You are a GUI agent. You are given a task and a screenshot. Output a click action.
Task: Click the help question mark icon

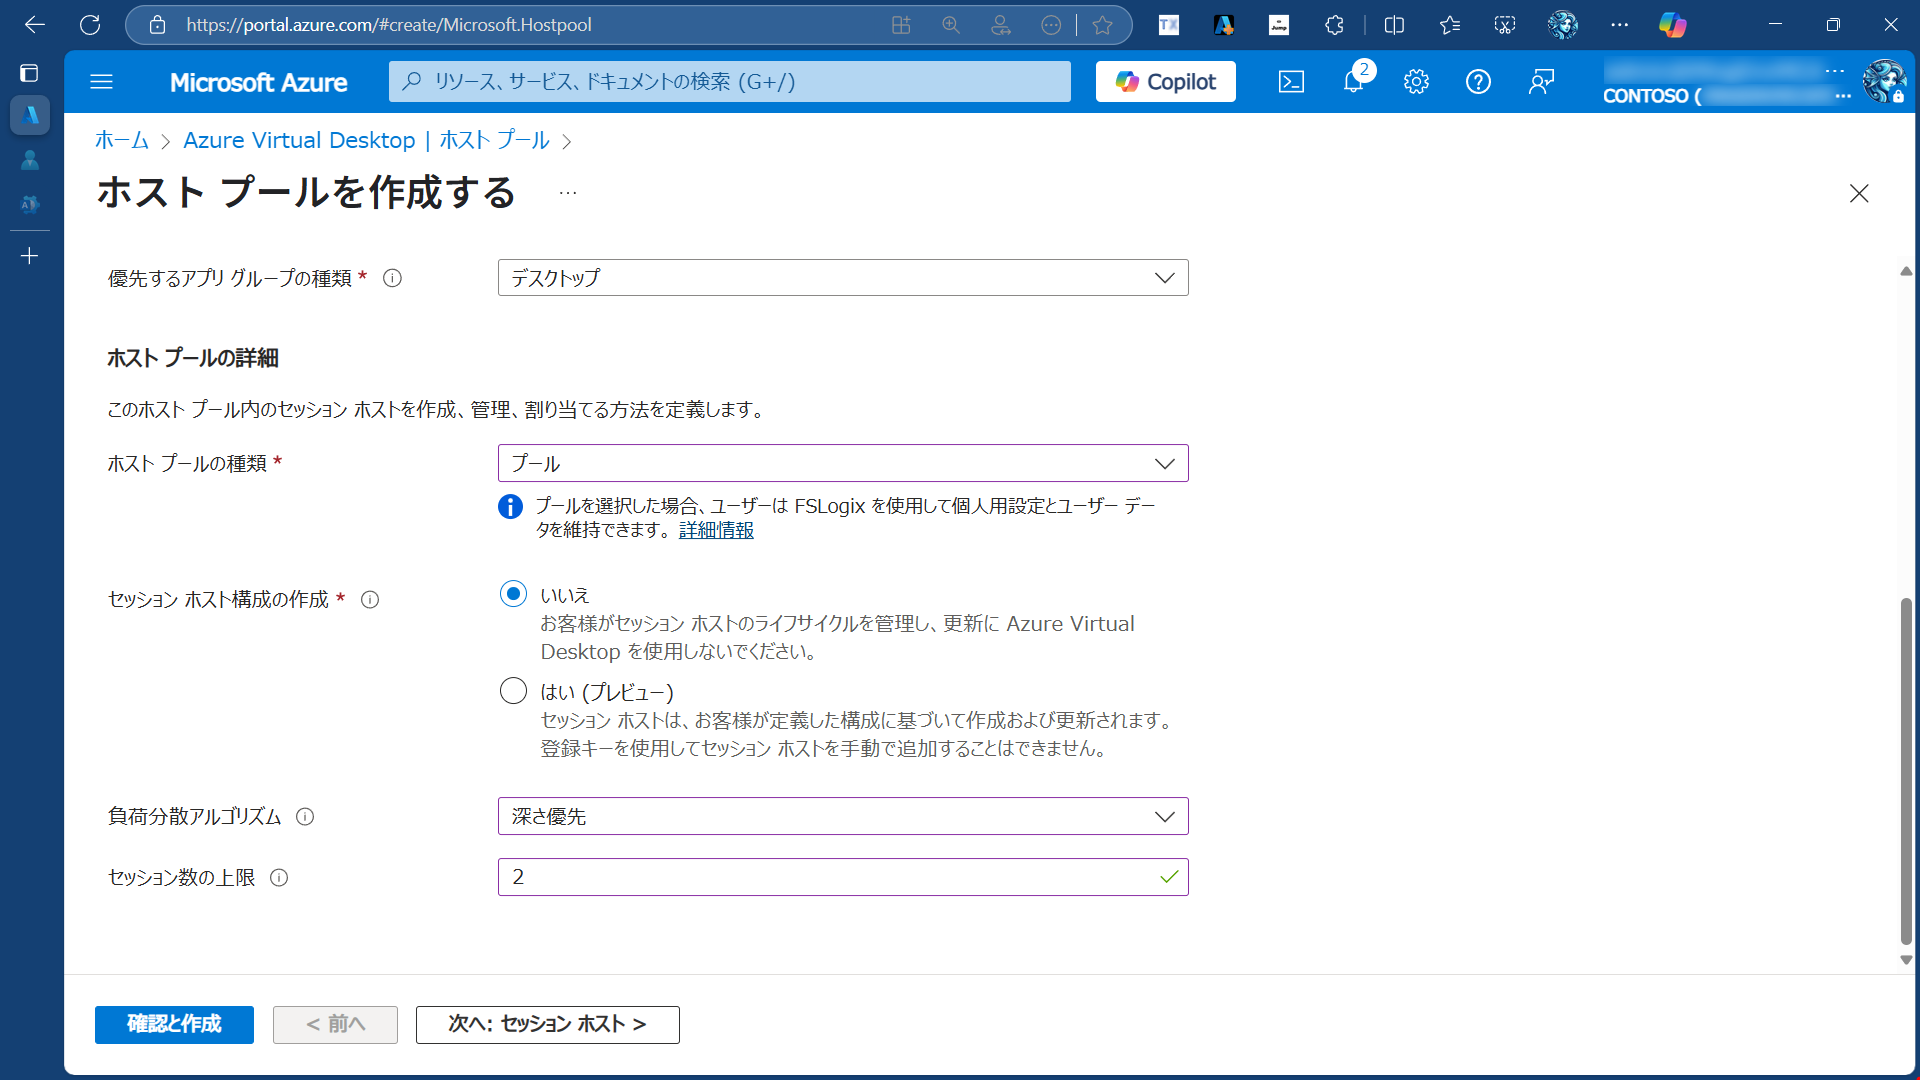click(x=1478, y=82)
